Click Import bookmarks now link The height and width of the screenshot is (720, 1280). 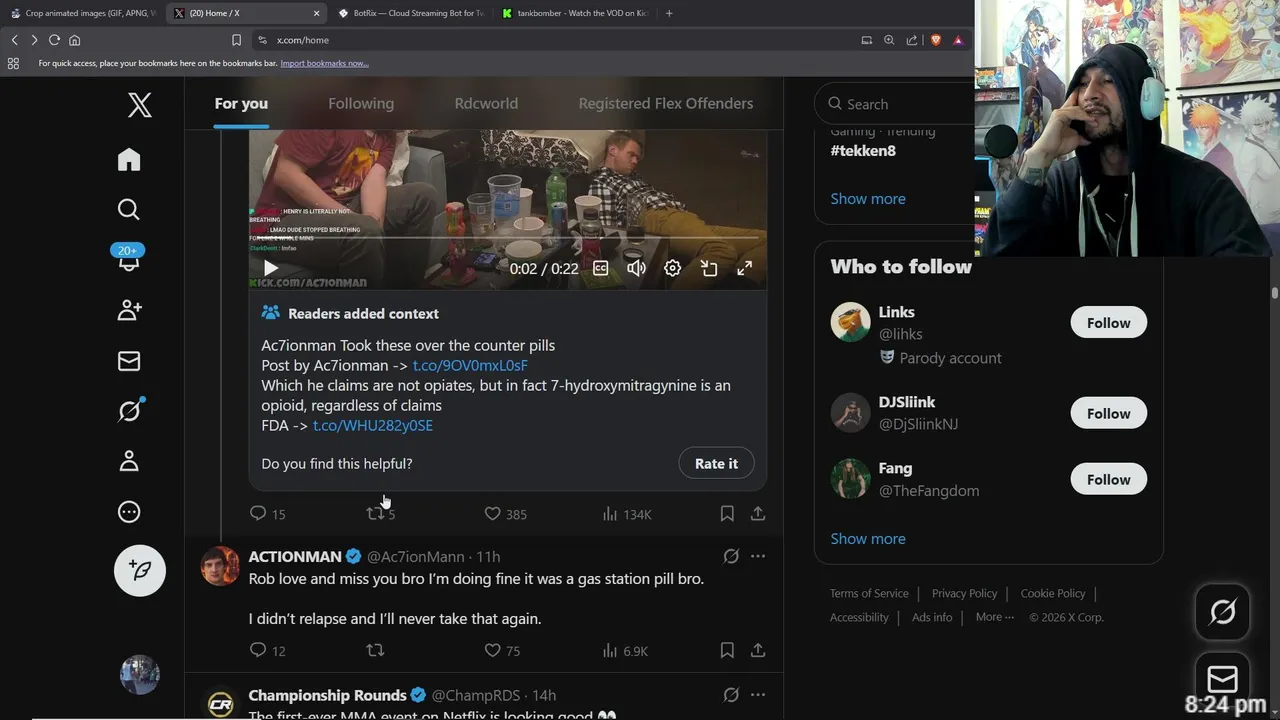click(324, 63)
